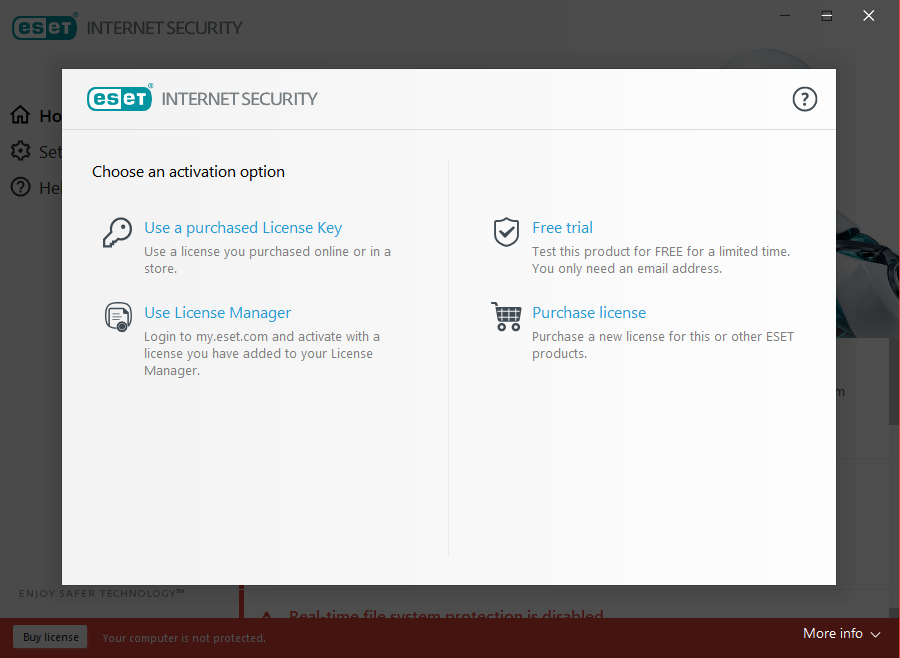Click the 'ENJOY SAFER TECHNOLOGY' tagline

[102, 593]
